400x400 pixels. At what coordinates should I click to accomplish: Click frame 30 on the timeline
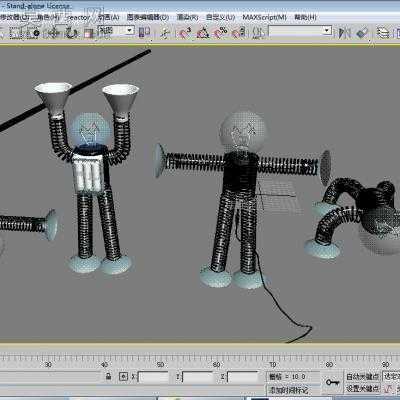click(48, 365)
